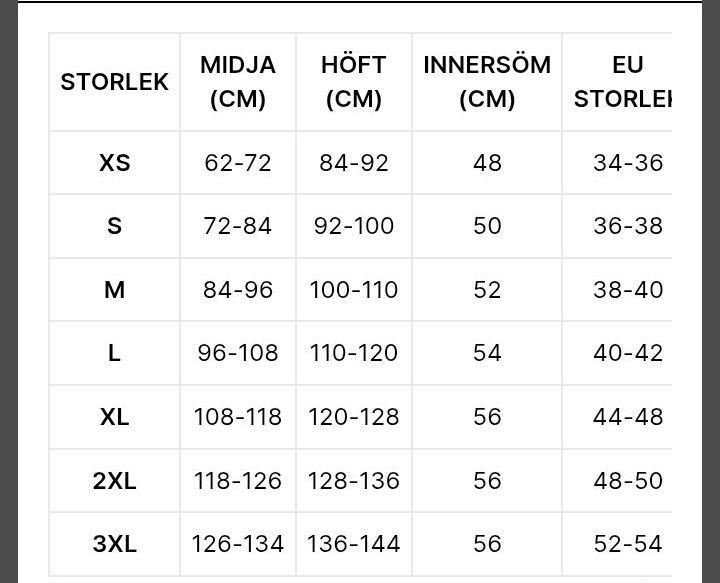Click the HÖFT (CM) column header
Image resolution: width=720 pixels, height=583 pixels.
click(x=354, y=82)
